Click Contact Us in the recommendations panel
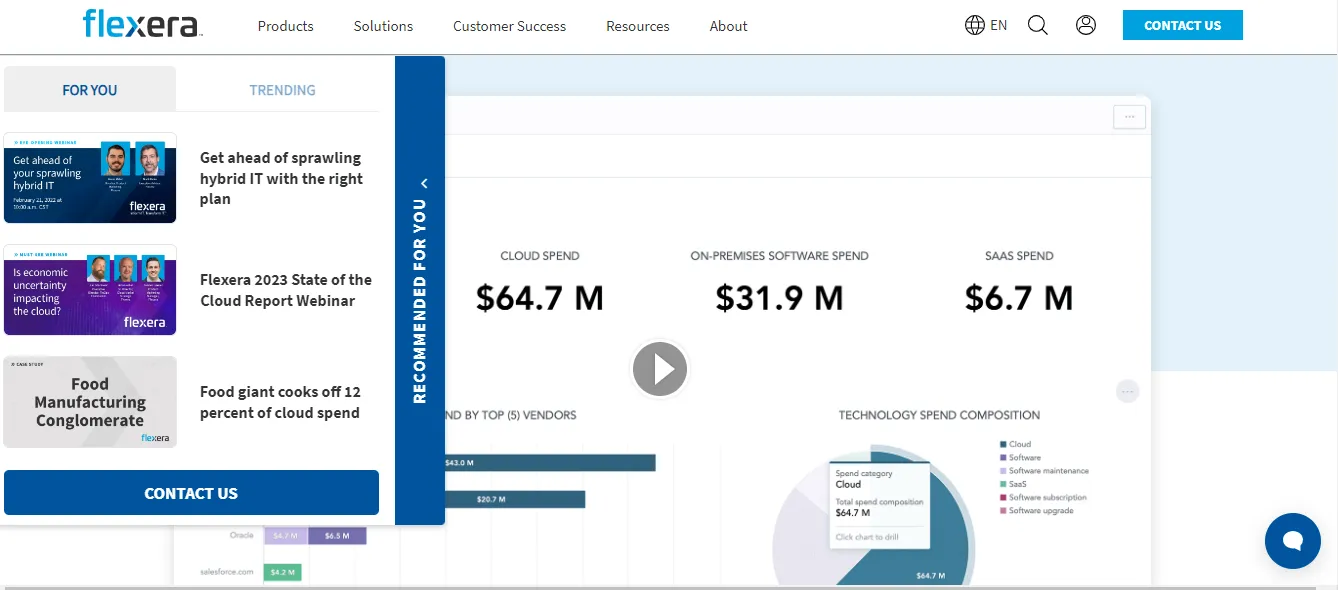The image size is (1338, 590). coord(191,493)
